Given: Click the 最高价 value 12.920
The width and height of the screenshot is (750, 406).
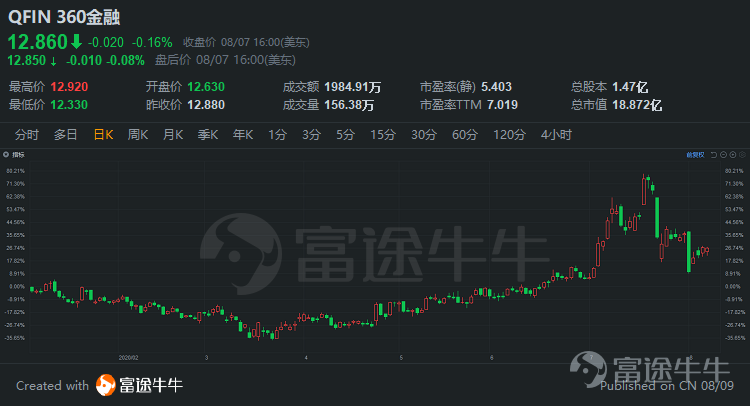Looking at the screenshot, I should [x=69, y=87].
